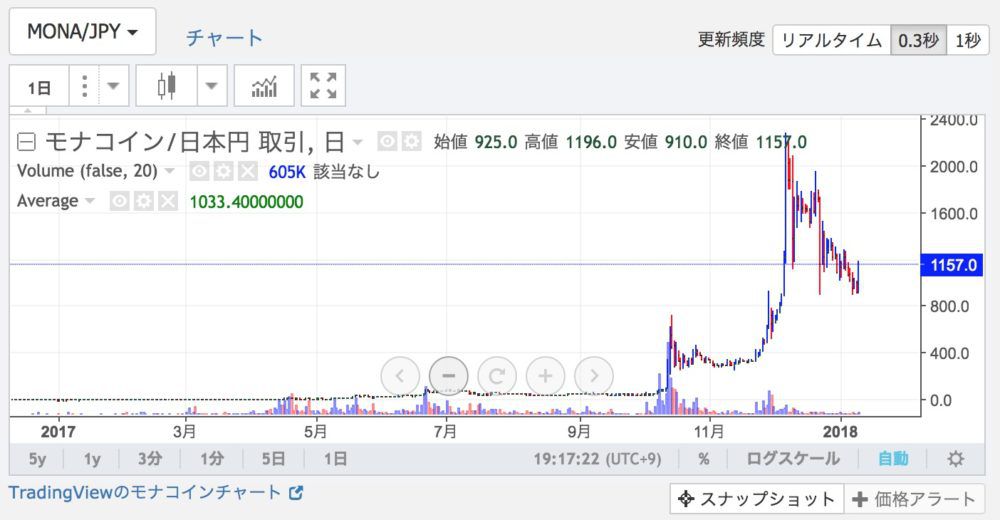Open settings gear of main series
1000x520 pixels.
coord(411,141)
